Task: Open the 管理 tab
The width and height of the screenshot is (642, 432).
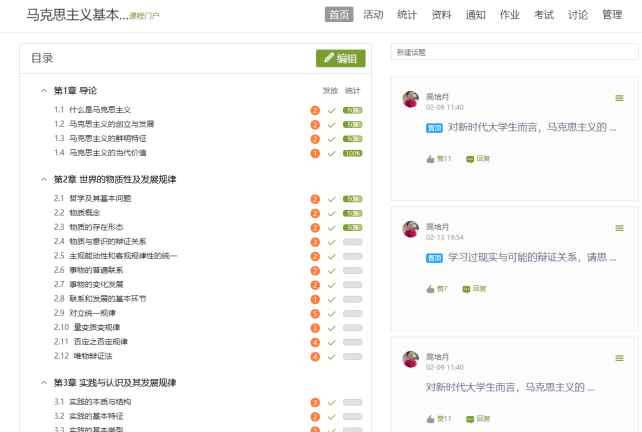Action: click(612, 15)
